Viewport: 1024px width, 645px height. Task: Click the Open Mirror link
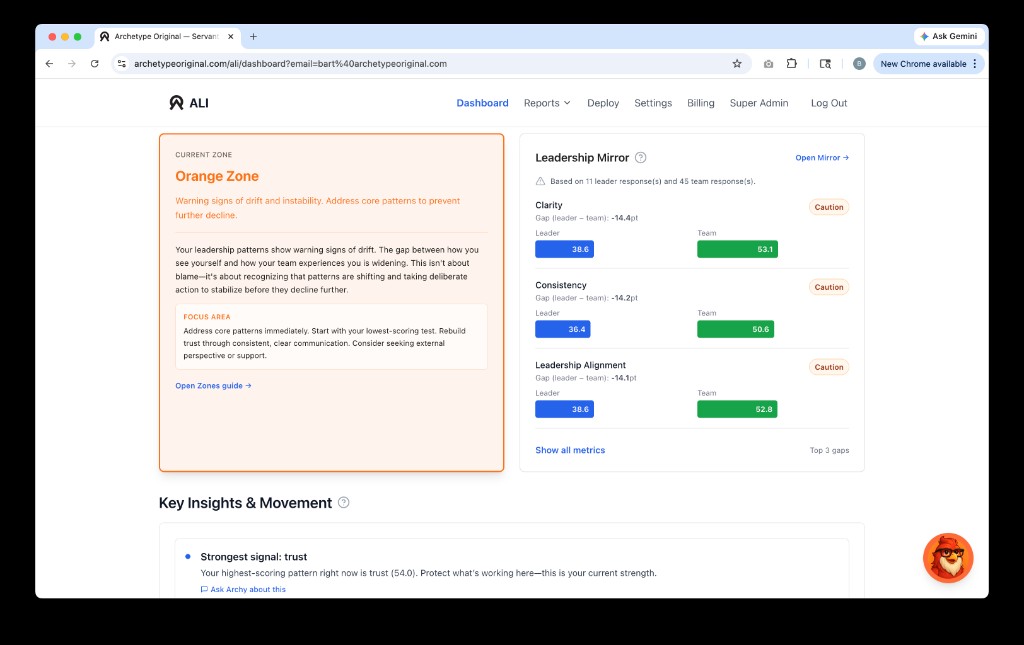(822, 157)
